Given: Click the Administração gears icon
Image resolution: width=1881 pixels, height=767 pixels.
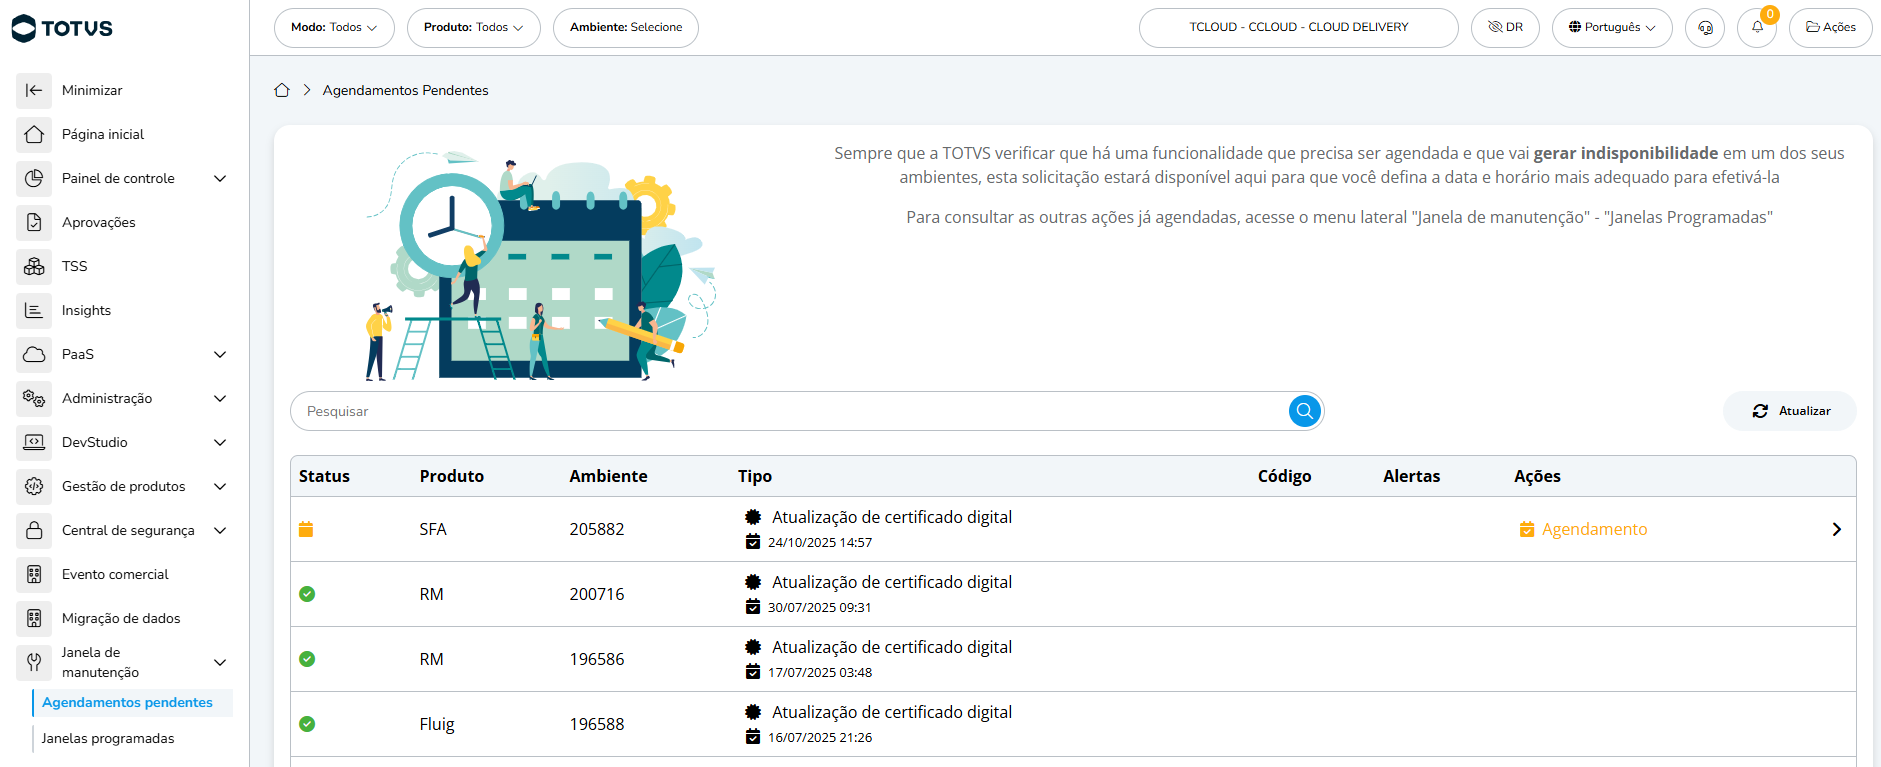Looking at the screenshot, I should [34, 398].
